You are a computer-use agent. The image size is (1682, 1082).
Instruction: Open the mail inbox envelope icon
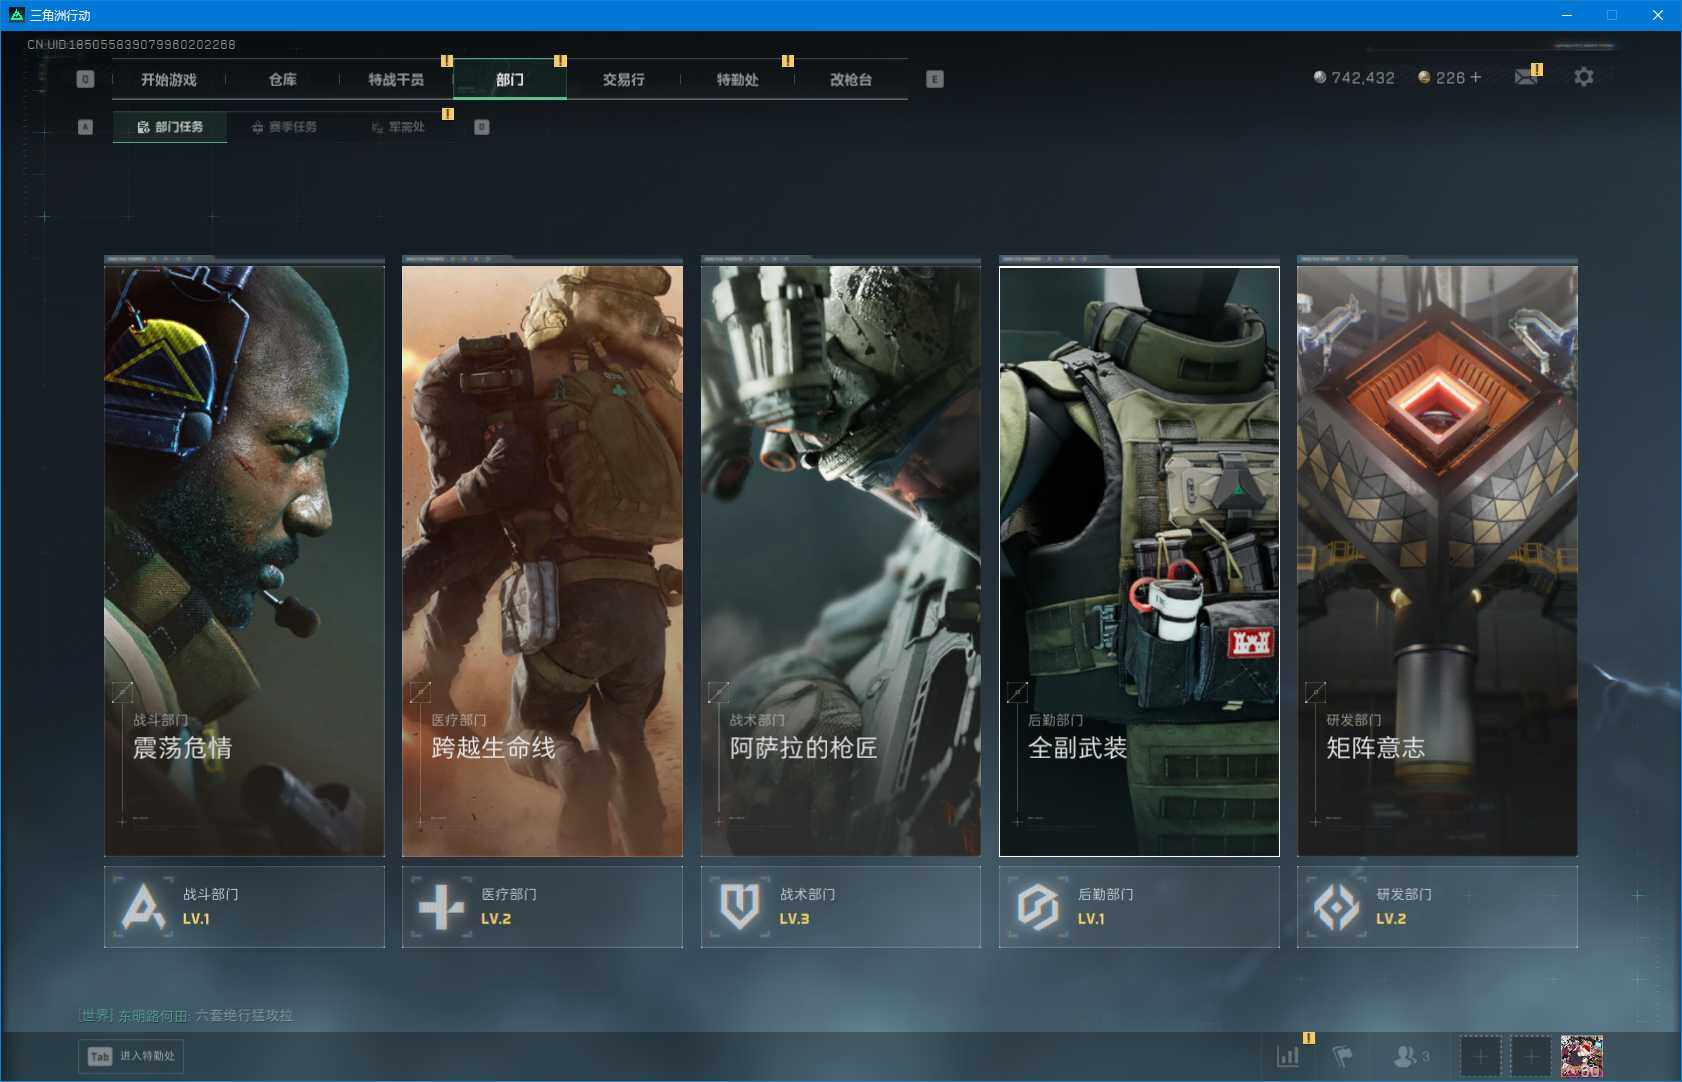click(x=1525, y=78)
